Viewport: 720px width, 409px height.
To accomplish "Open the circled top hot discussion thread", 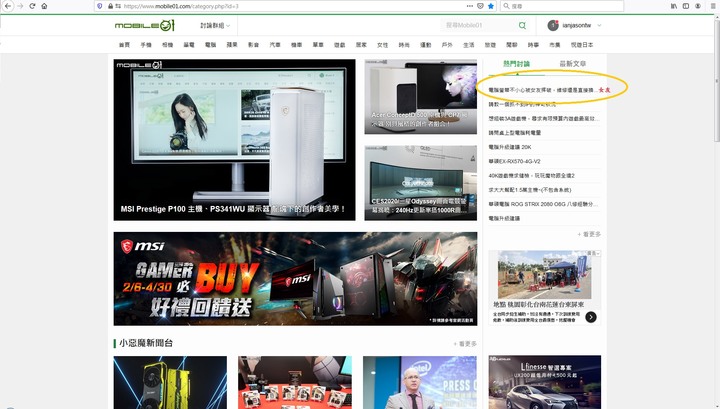I will pos(543,90).
